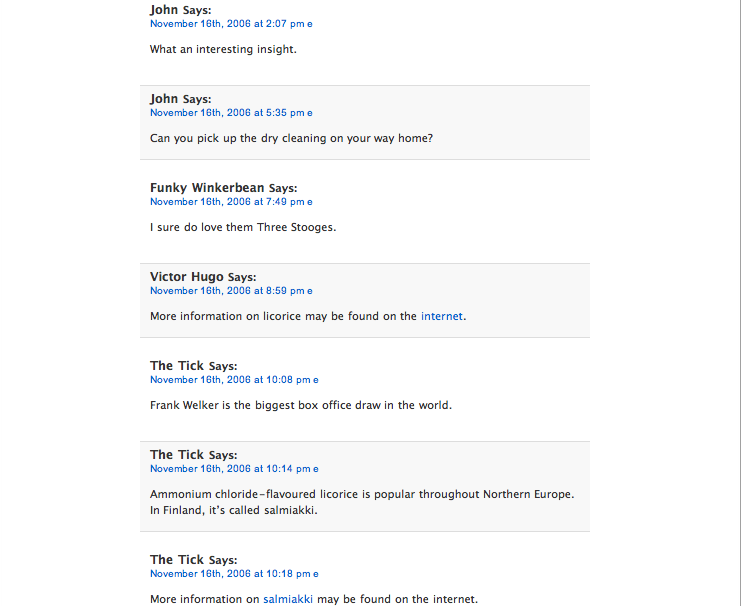The width and height of the screenshot is (741, 606).
Task: Edit the Frank Welker comment via 'e'
Action: point(316,380)
